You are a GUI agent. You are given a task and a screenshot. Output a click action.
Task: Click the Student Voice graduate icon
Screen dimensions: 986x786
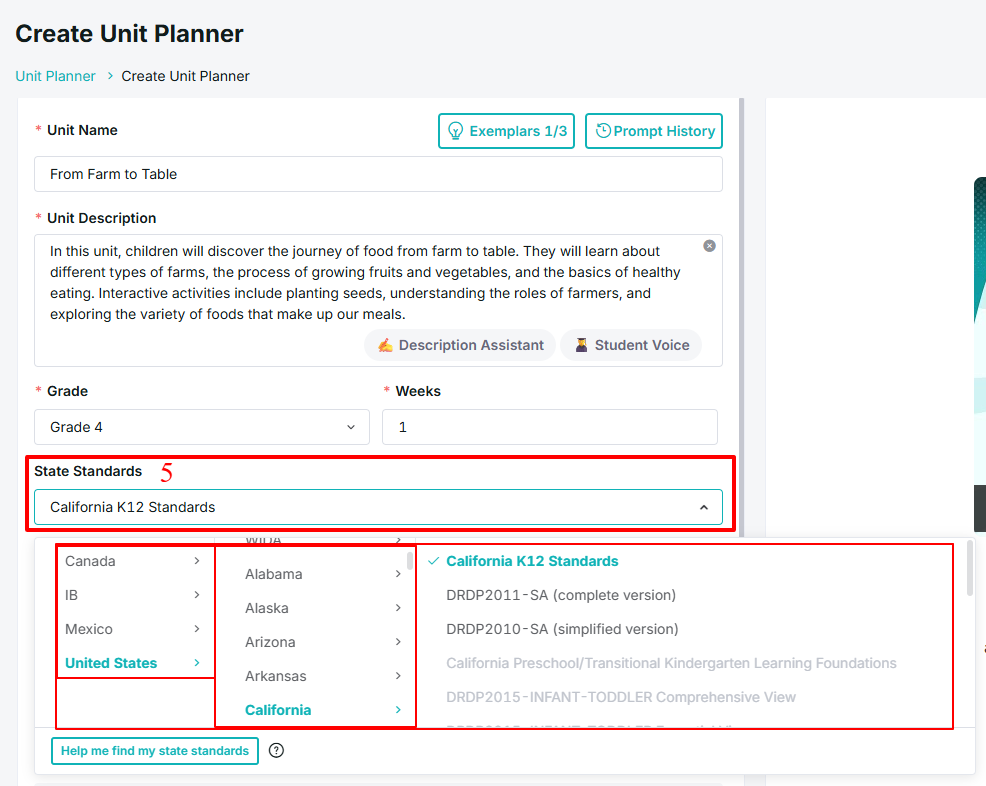582,345
